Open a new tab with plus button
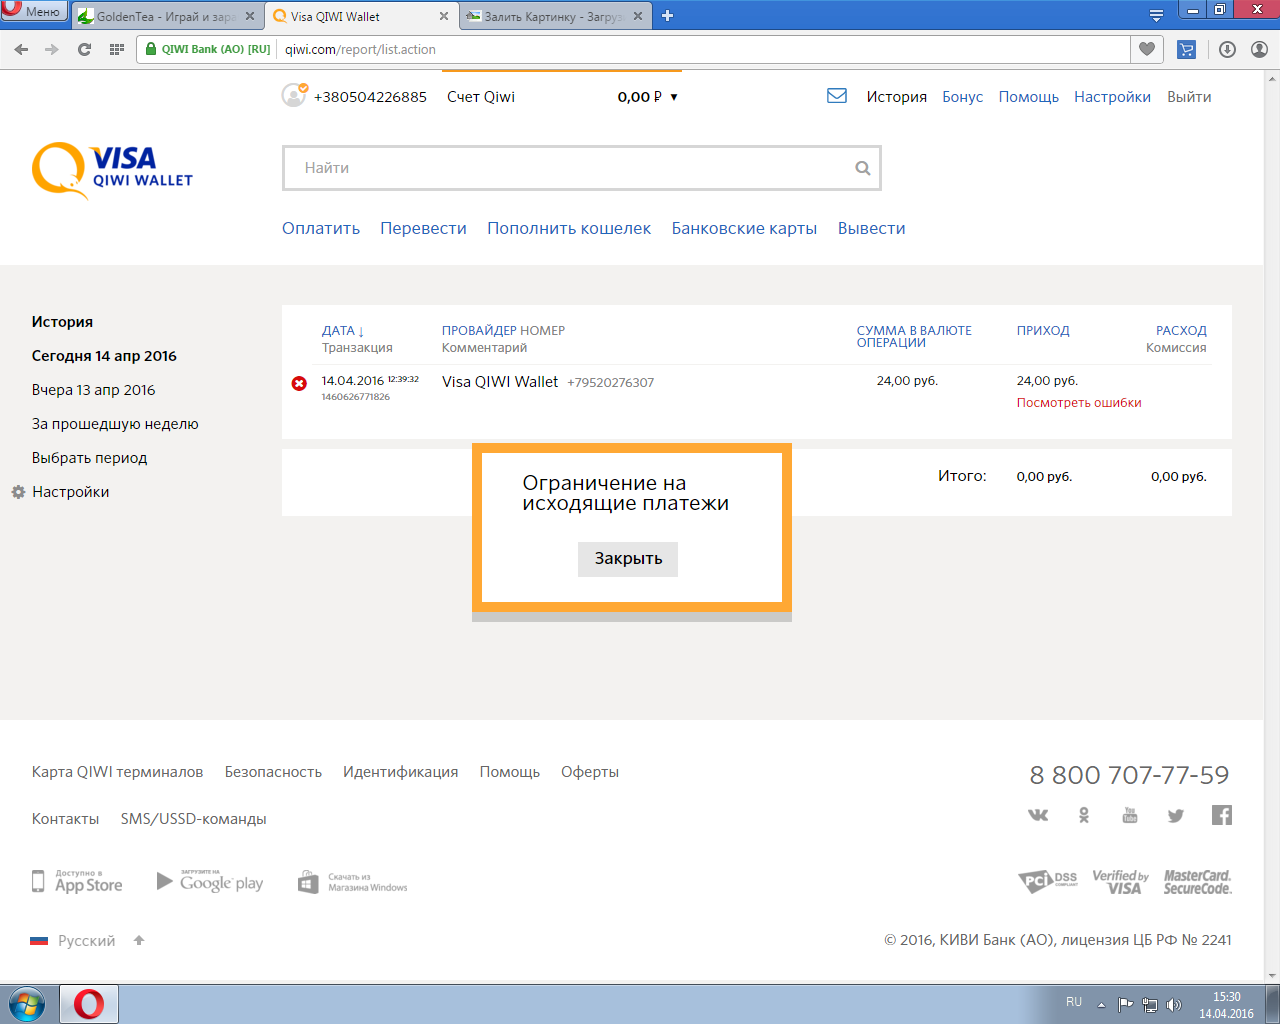 (667, 15)
